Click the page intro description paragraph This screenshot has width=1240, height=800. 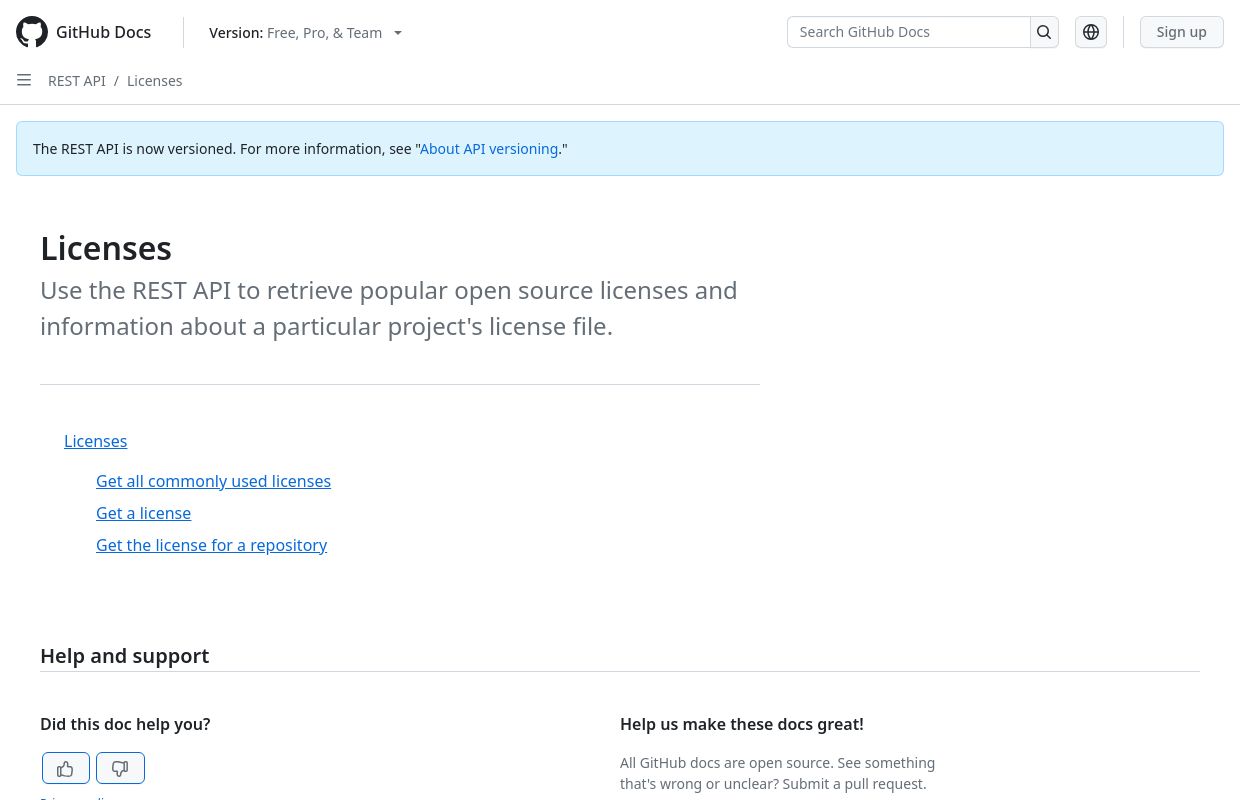click(389, 308)
